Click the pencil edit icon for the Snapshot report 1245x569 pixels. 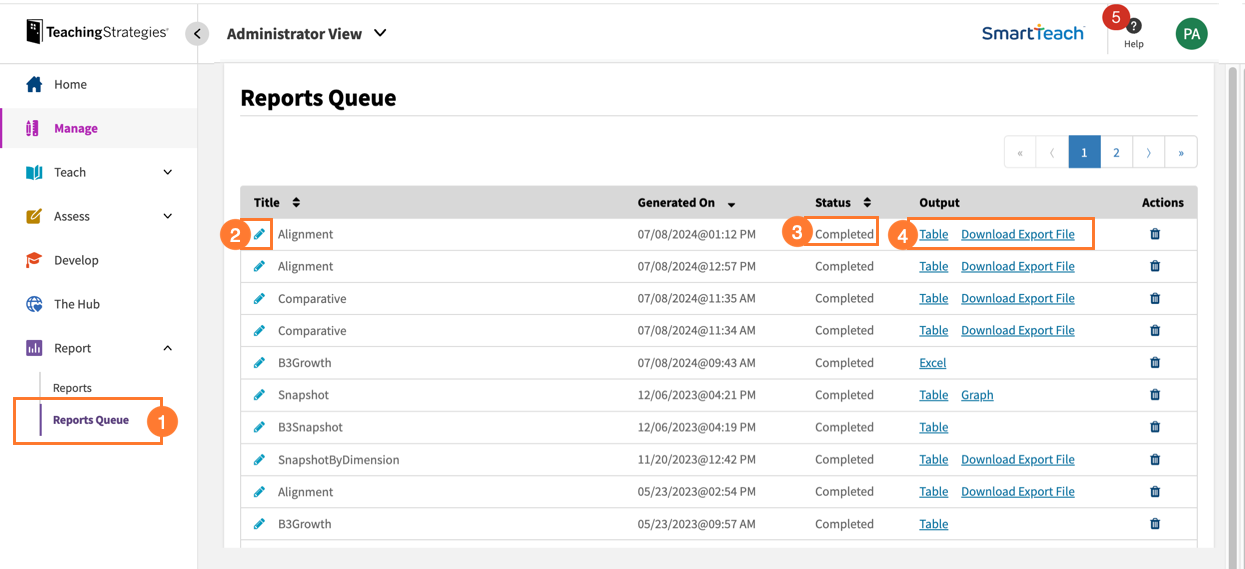(x=259, y=395)
